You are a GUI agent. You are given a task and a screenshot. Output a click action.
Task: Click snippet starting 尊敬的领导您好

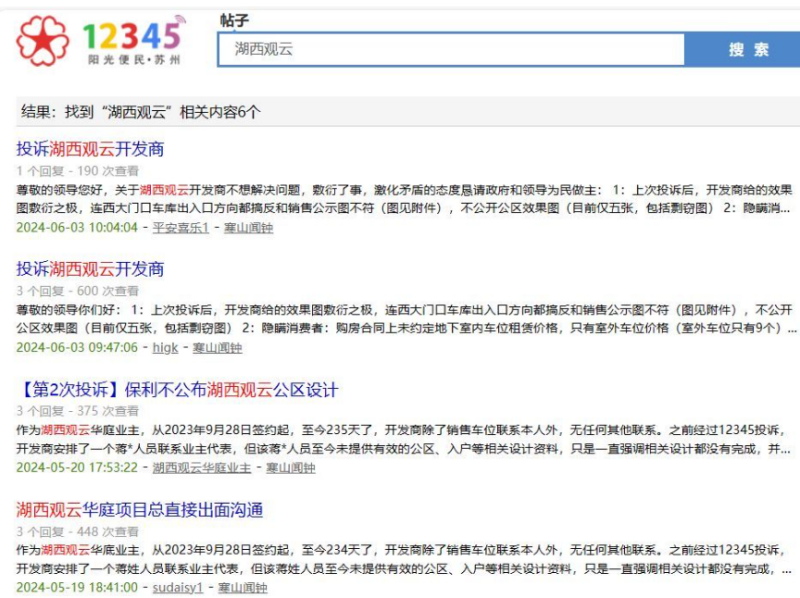point(404,199)
